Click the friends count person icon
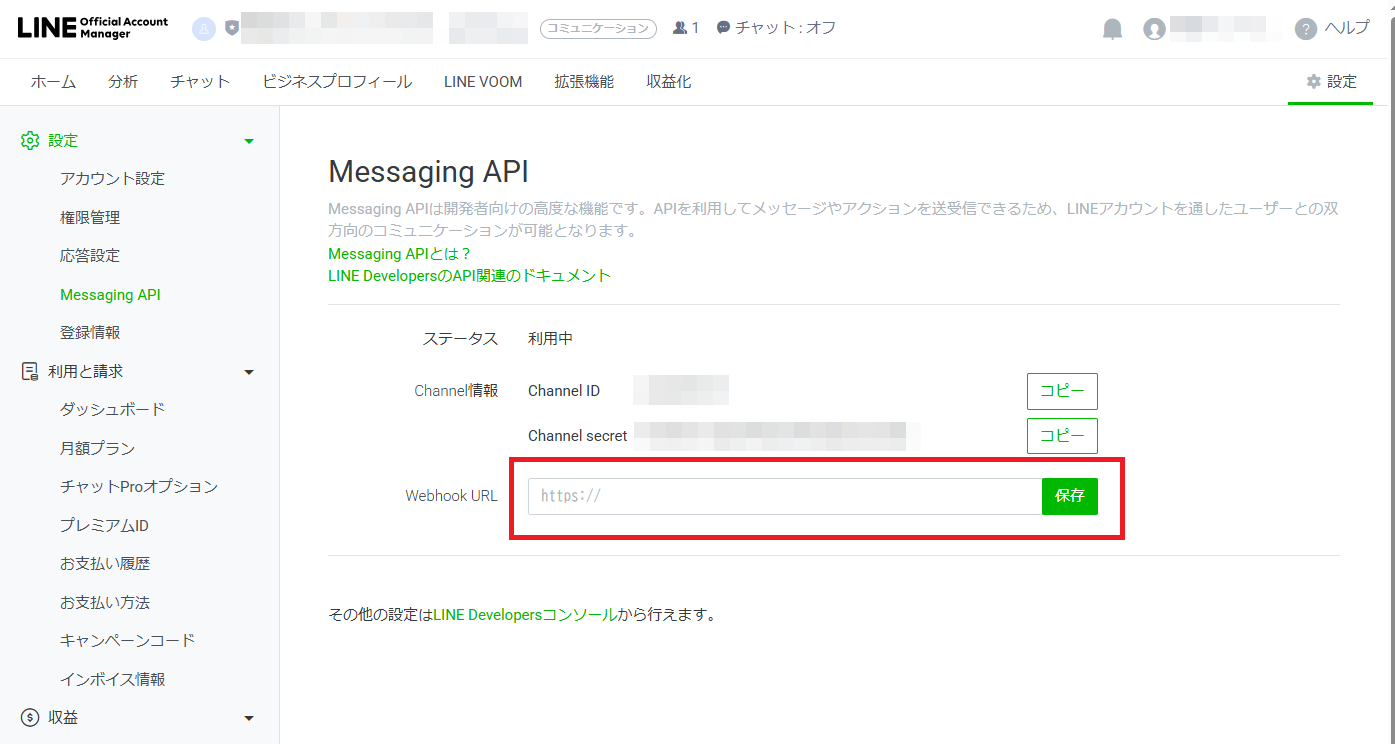Viewport: 1395px width, 744px height. tap(680, 28)
